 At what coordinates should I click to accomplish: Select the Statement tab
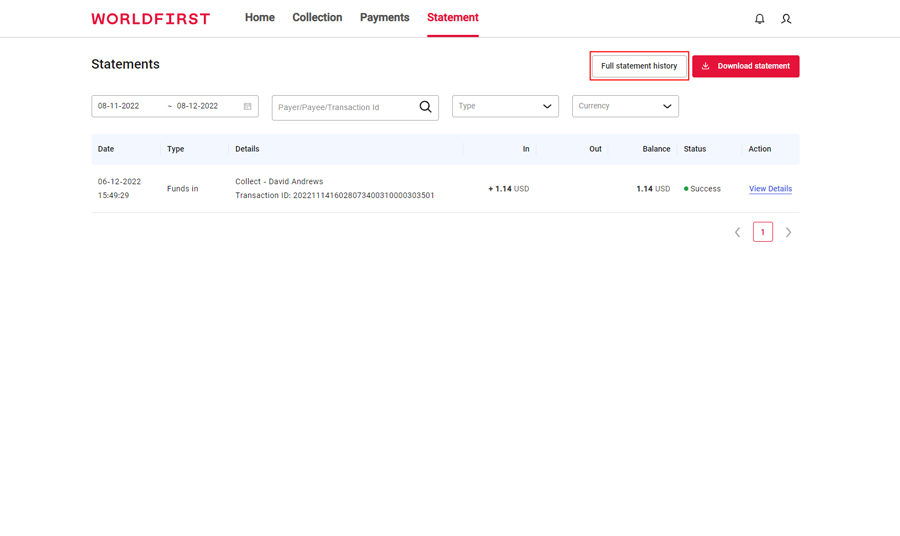452,18
